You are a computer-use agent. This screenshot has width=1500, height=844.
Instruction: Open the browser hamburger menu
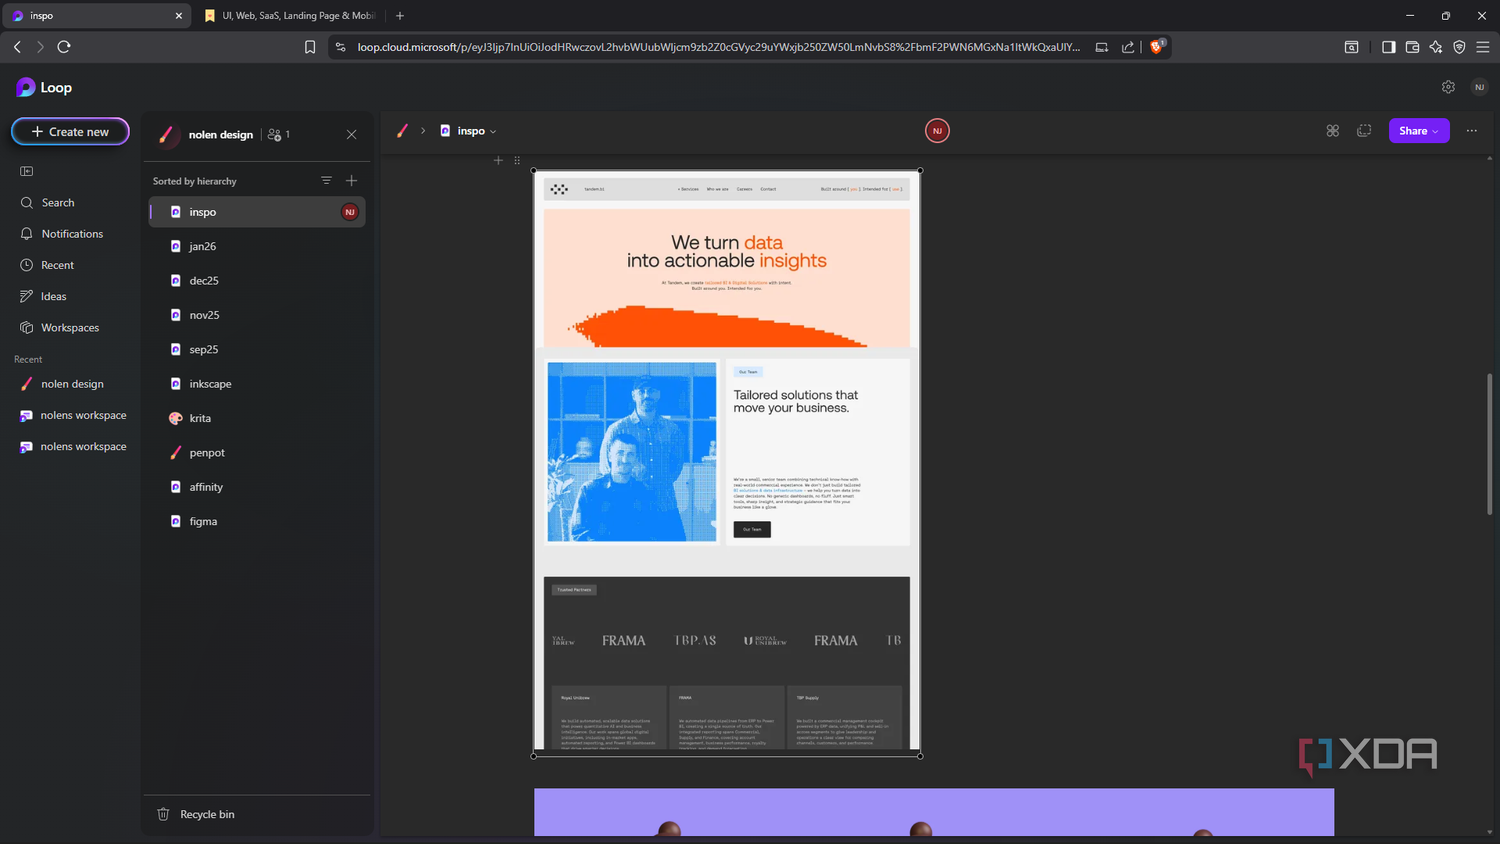(1483, 47)
